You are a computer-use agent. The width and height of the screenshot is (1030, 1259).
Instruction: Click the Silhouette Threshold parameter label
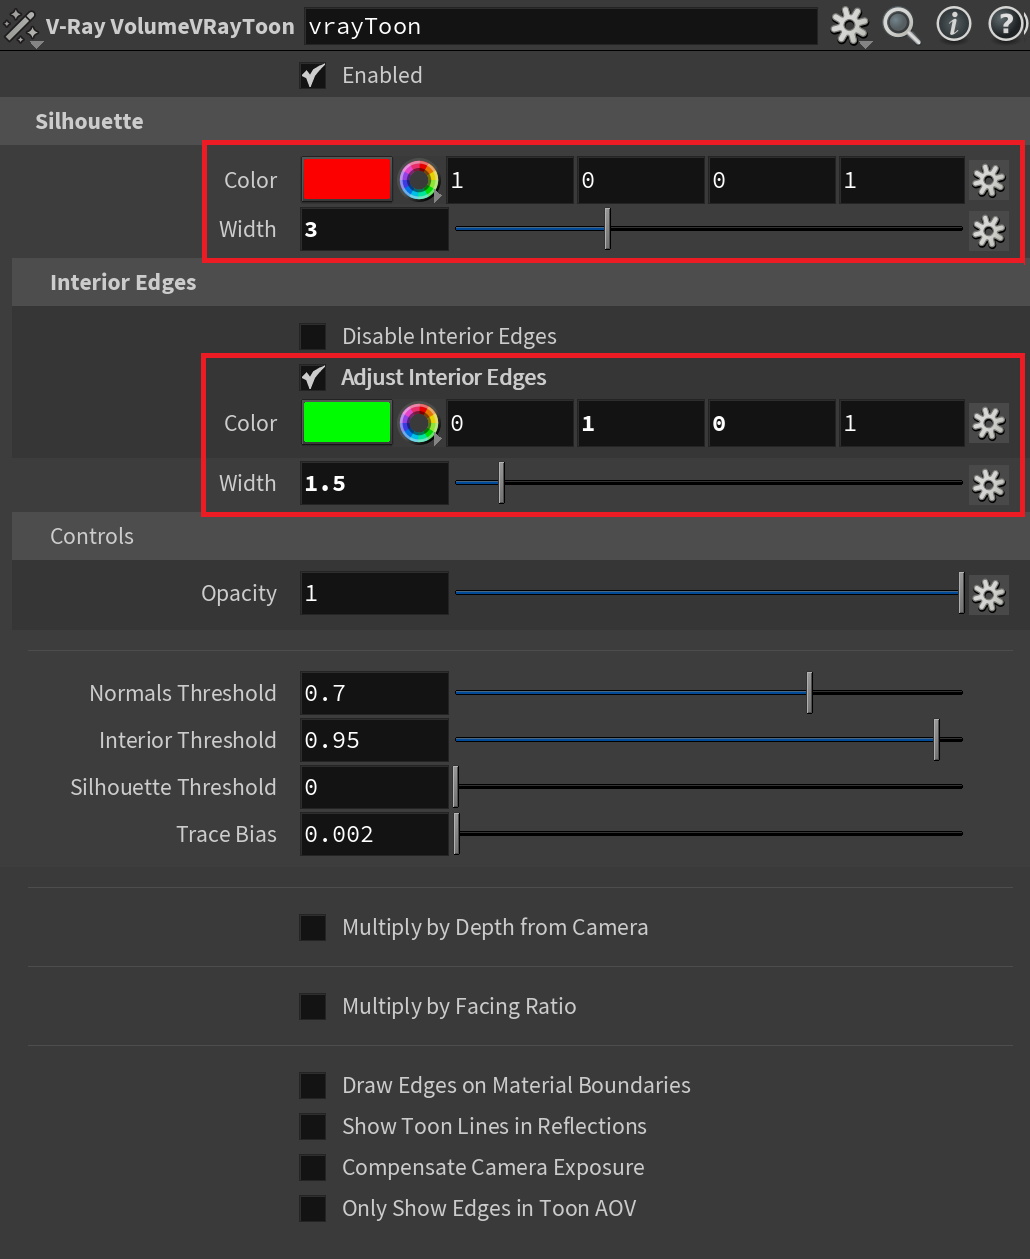173,787
